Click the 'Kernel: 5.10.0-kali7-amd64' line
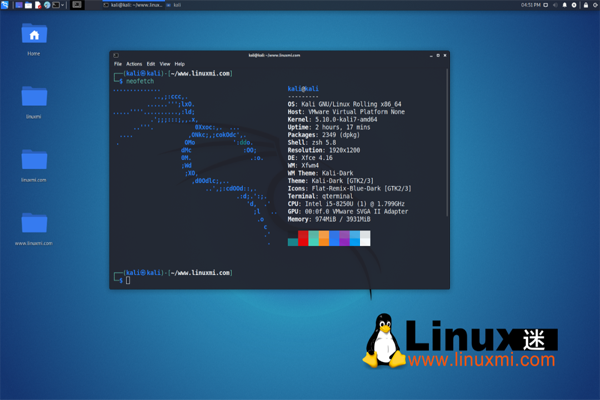 click(x=333, y=119)
